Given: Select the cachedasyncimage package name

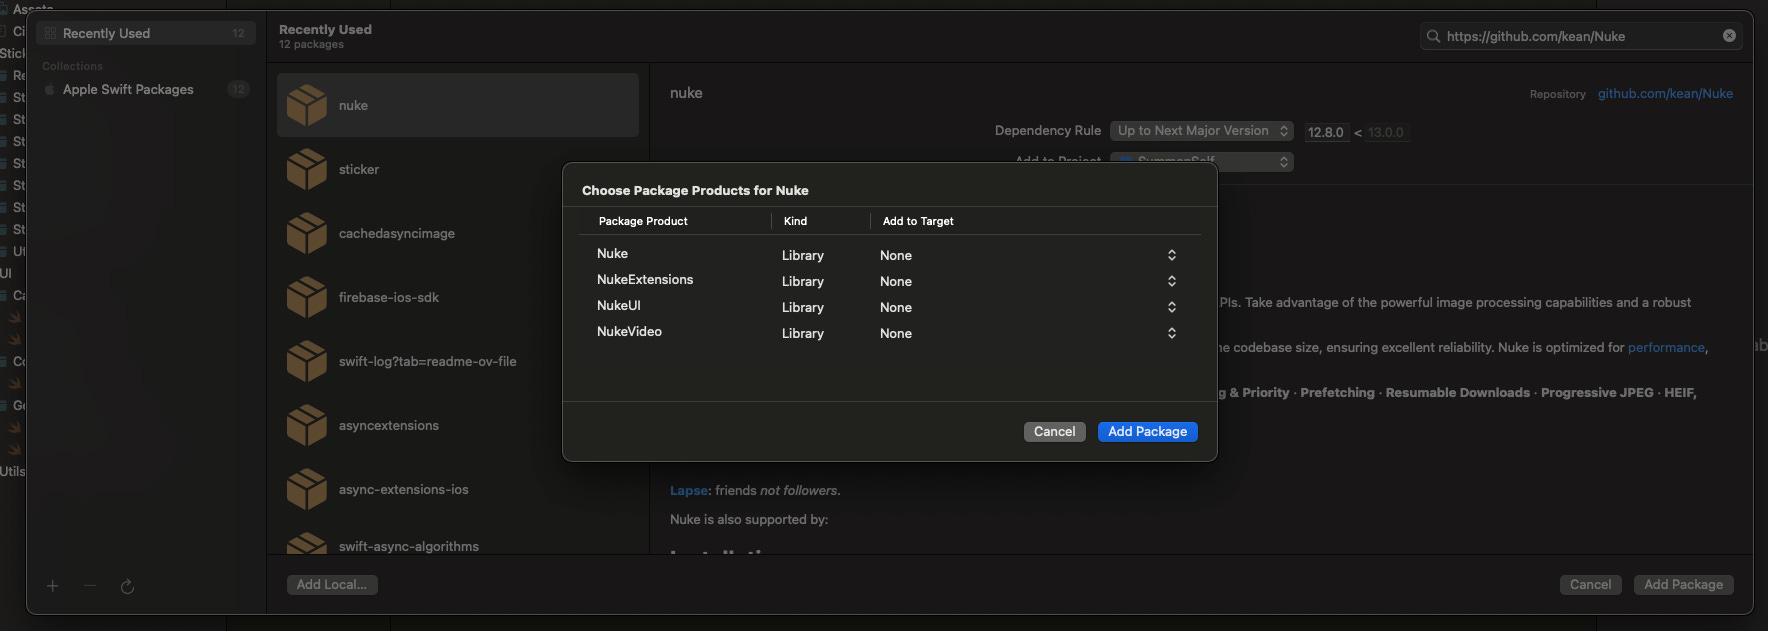Looking at the screenshot, I should point(397,233).
